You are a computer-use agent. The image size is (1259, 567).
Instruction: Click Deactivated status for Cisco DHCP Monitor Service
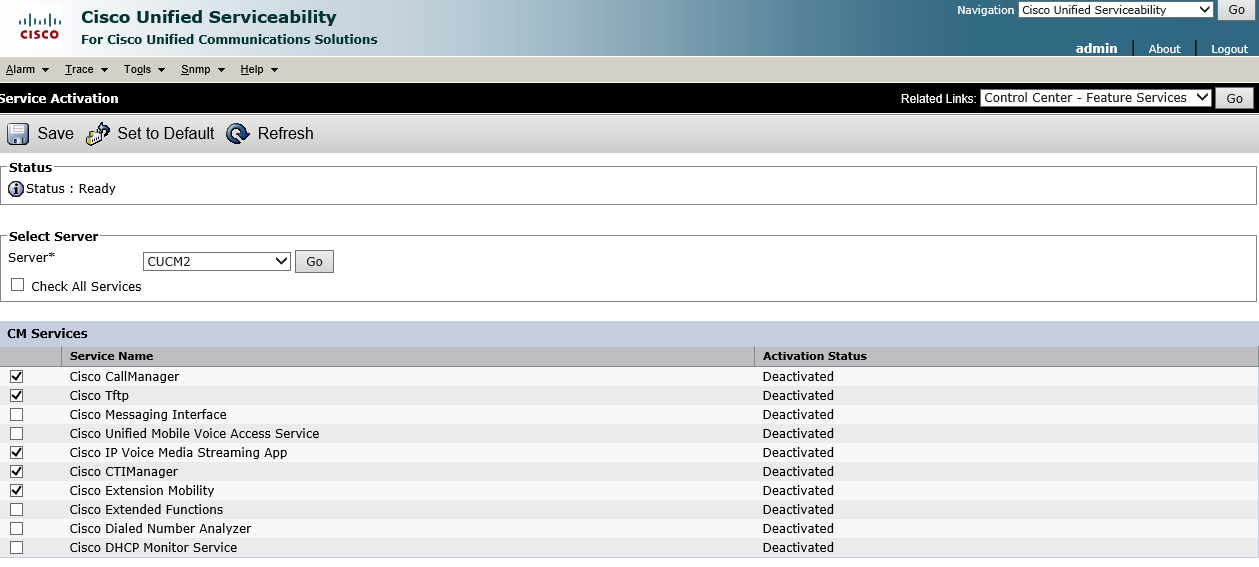798,548
